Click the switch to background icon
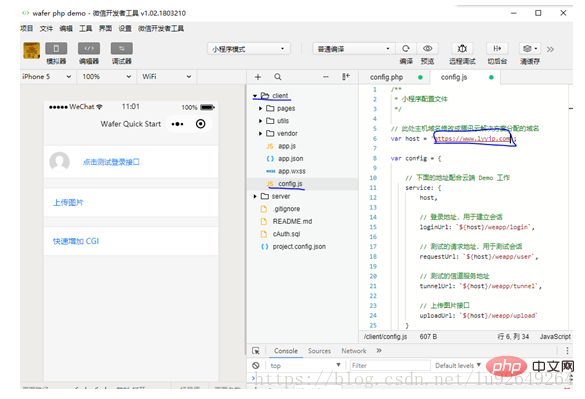 (x=497, y=49)
